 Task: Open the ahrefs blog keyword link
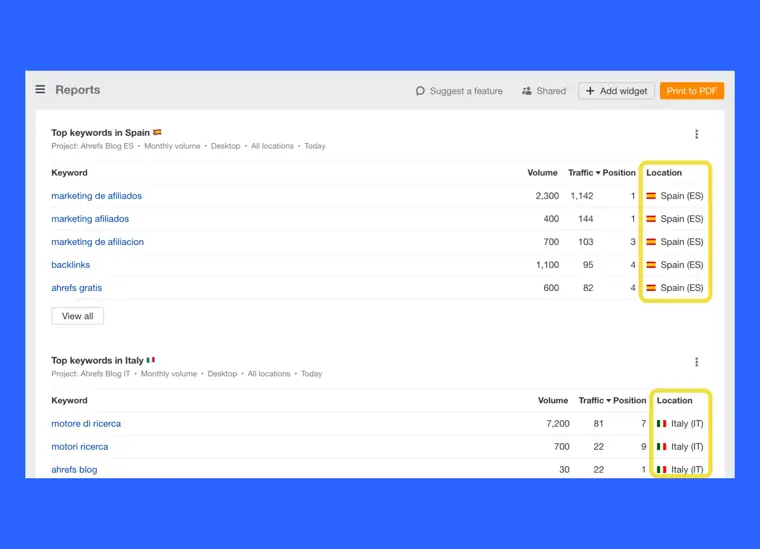tap(74, 470)
